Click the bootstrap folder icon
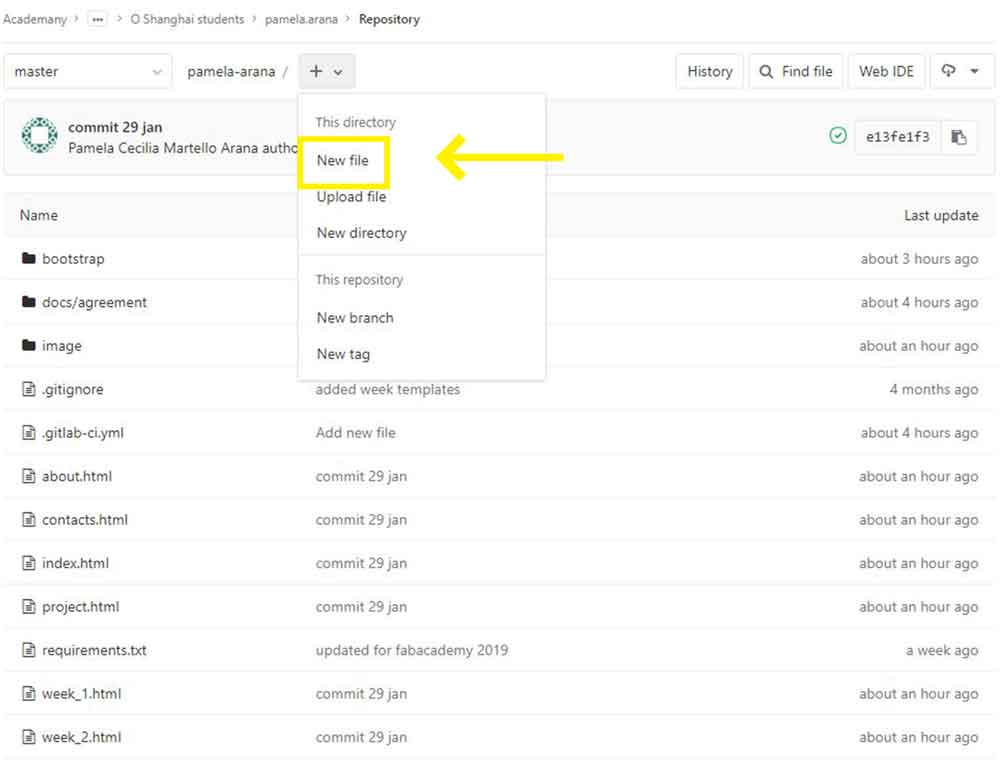1000x783 pixels. (29, 259)
